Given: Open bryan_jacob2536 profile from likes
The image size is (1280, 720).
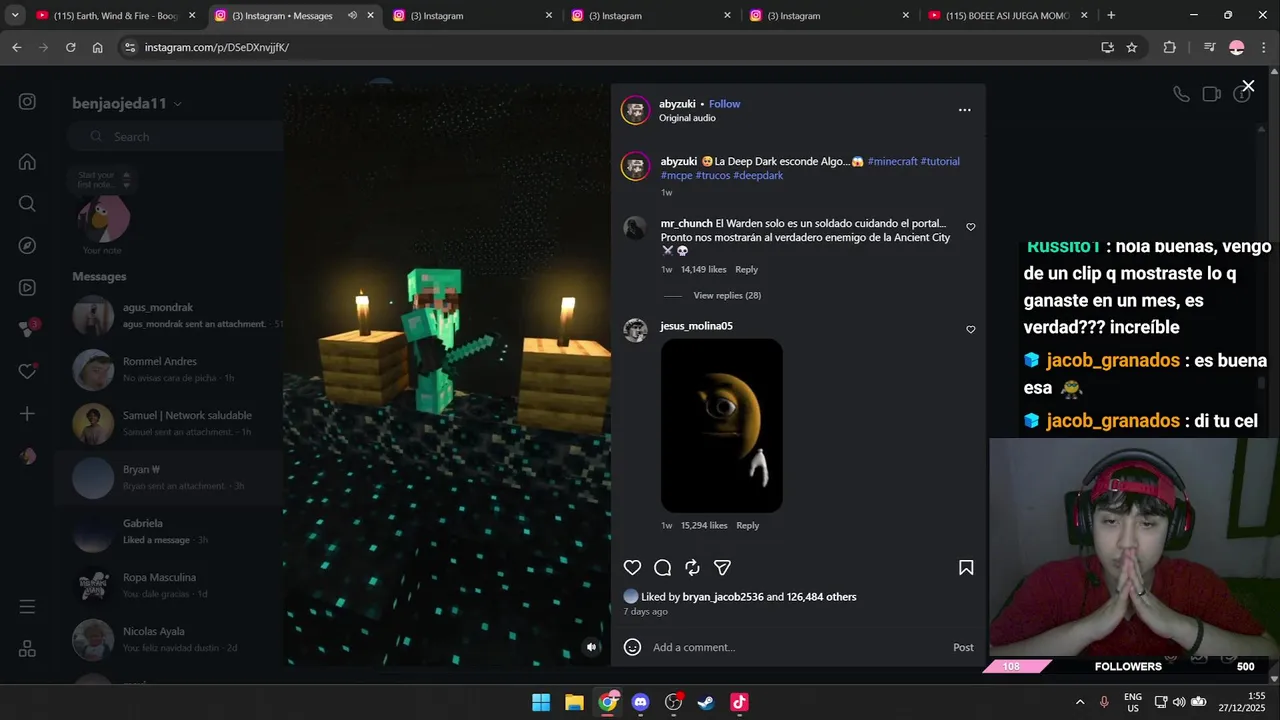Looking at the screenshot, I should pos(723,597).
